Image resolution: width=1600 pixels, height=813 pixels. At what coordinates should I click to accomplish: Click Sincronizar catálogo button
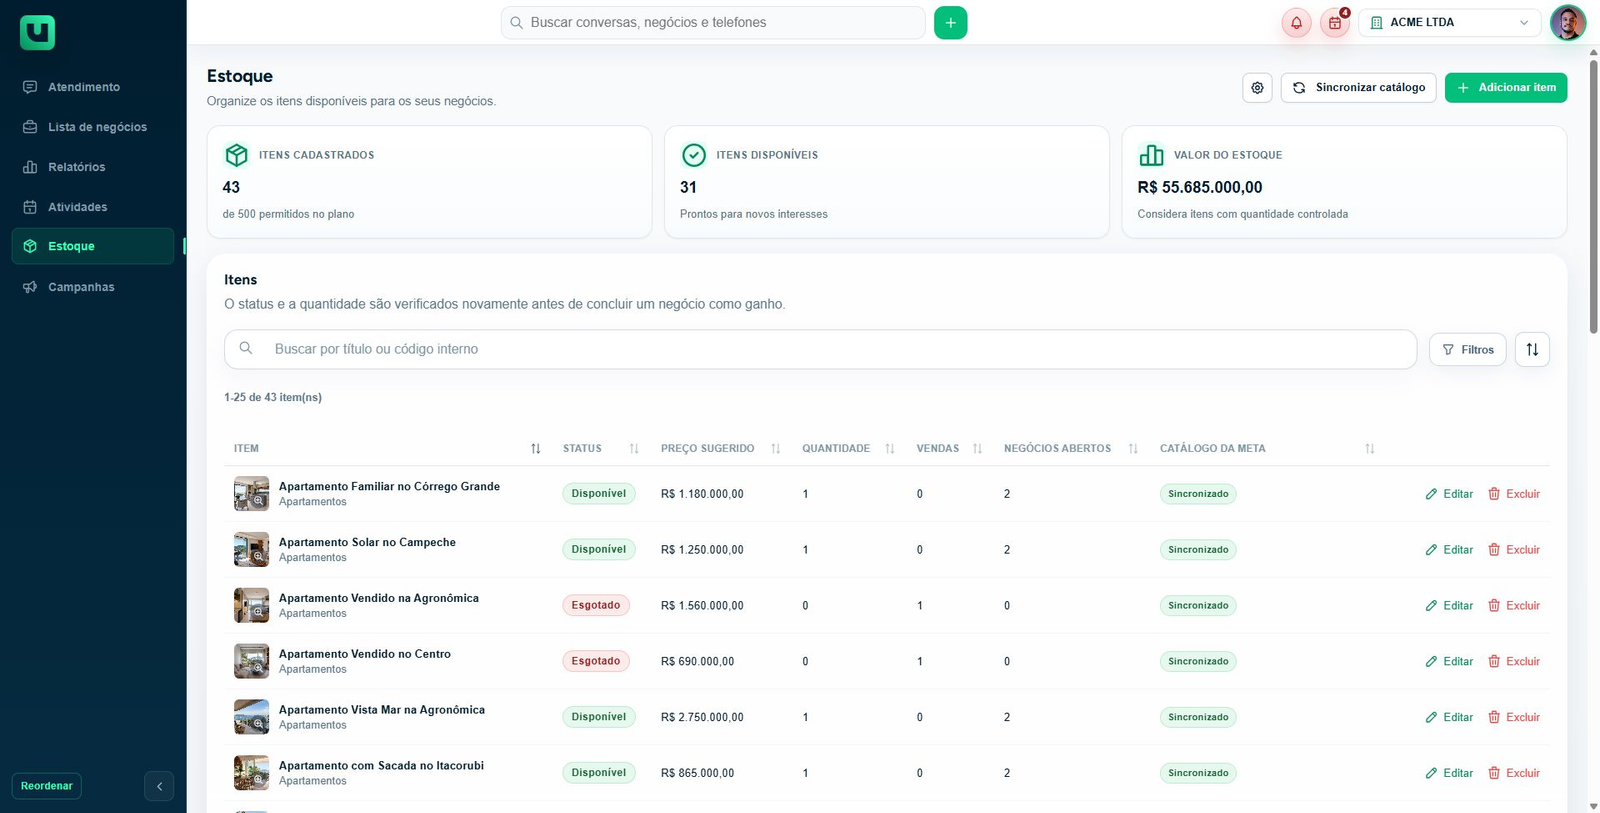[x=1358, y=88]
